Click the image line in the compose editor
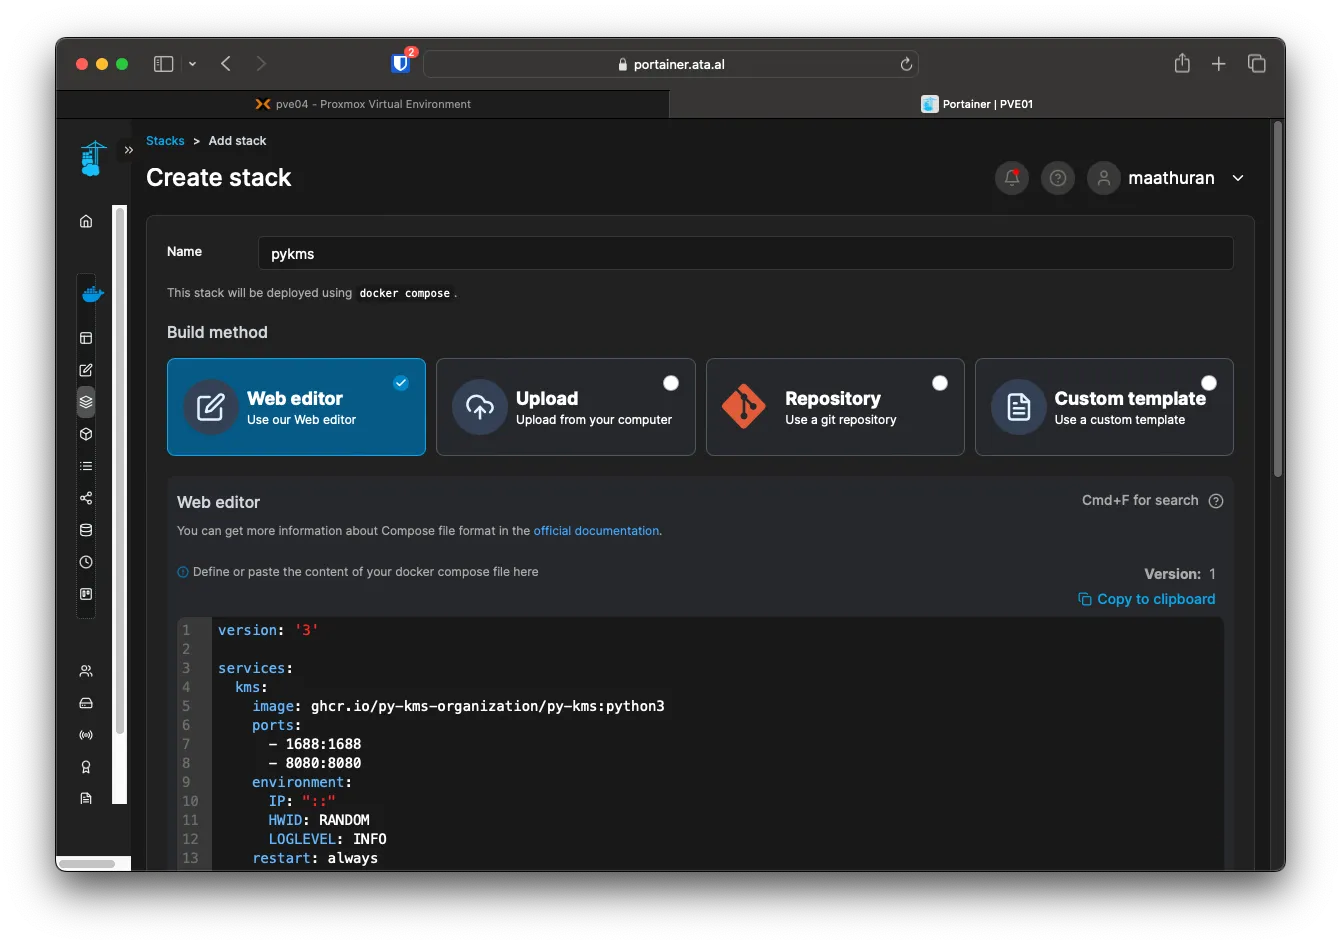This screenshot has height=945, width=1341. point(458,706)
